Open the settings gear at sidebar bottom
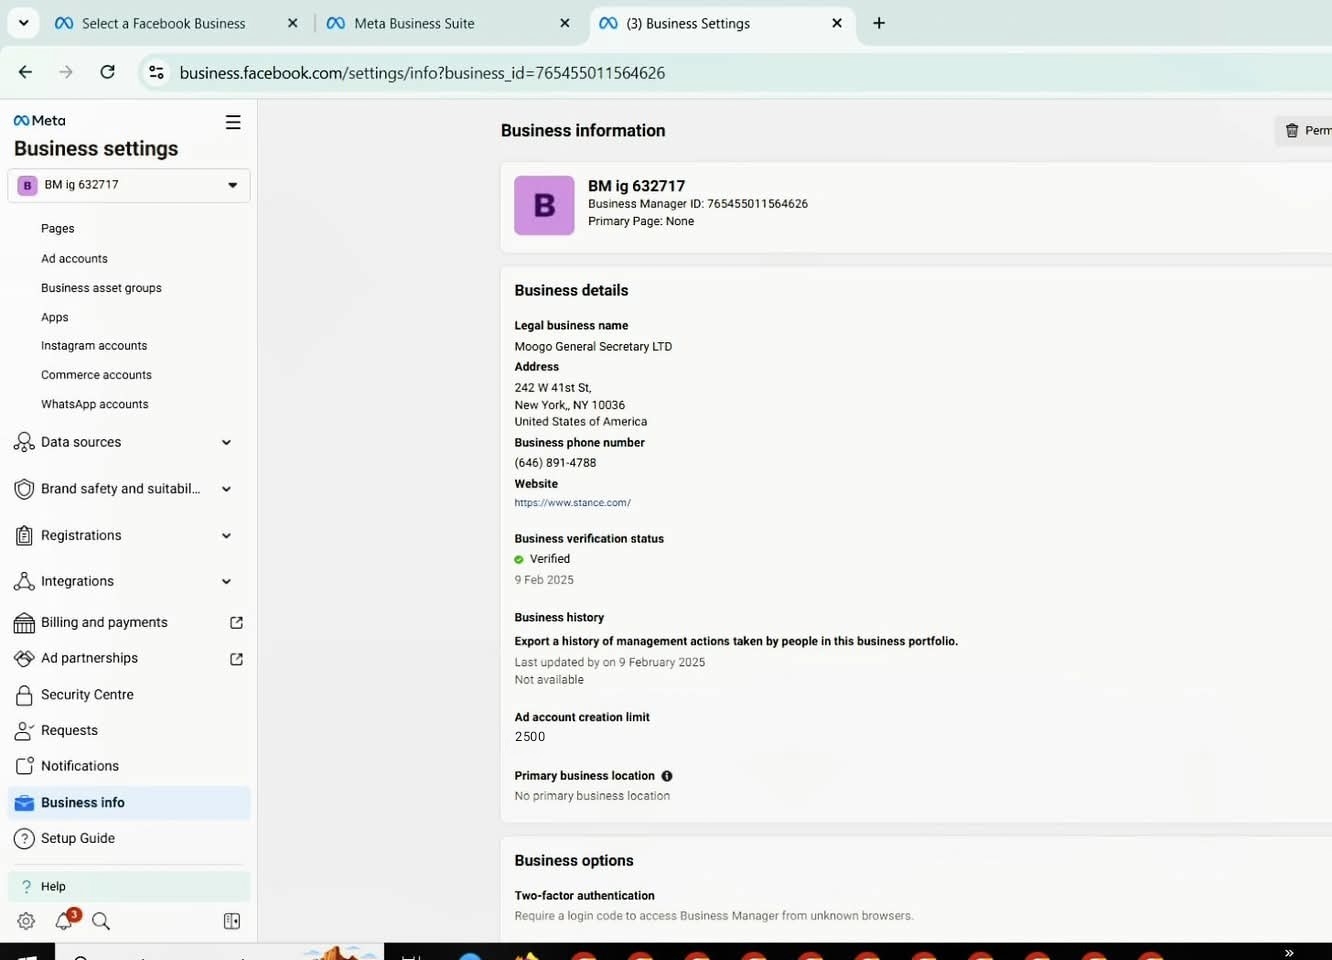 coord(26,921)
